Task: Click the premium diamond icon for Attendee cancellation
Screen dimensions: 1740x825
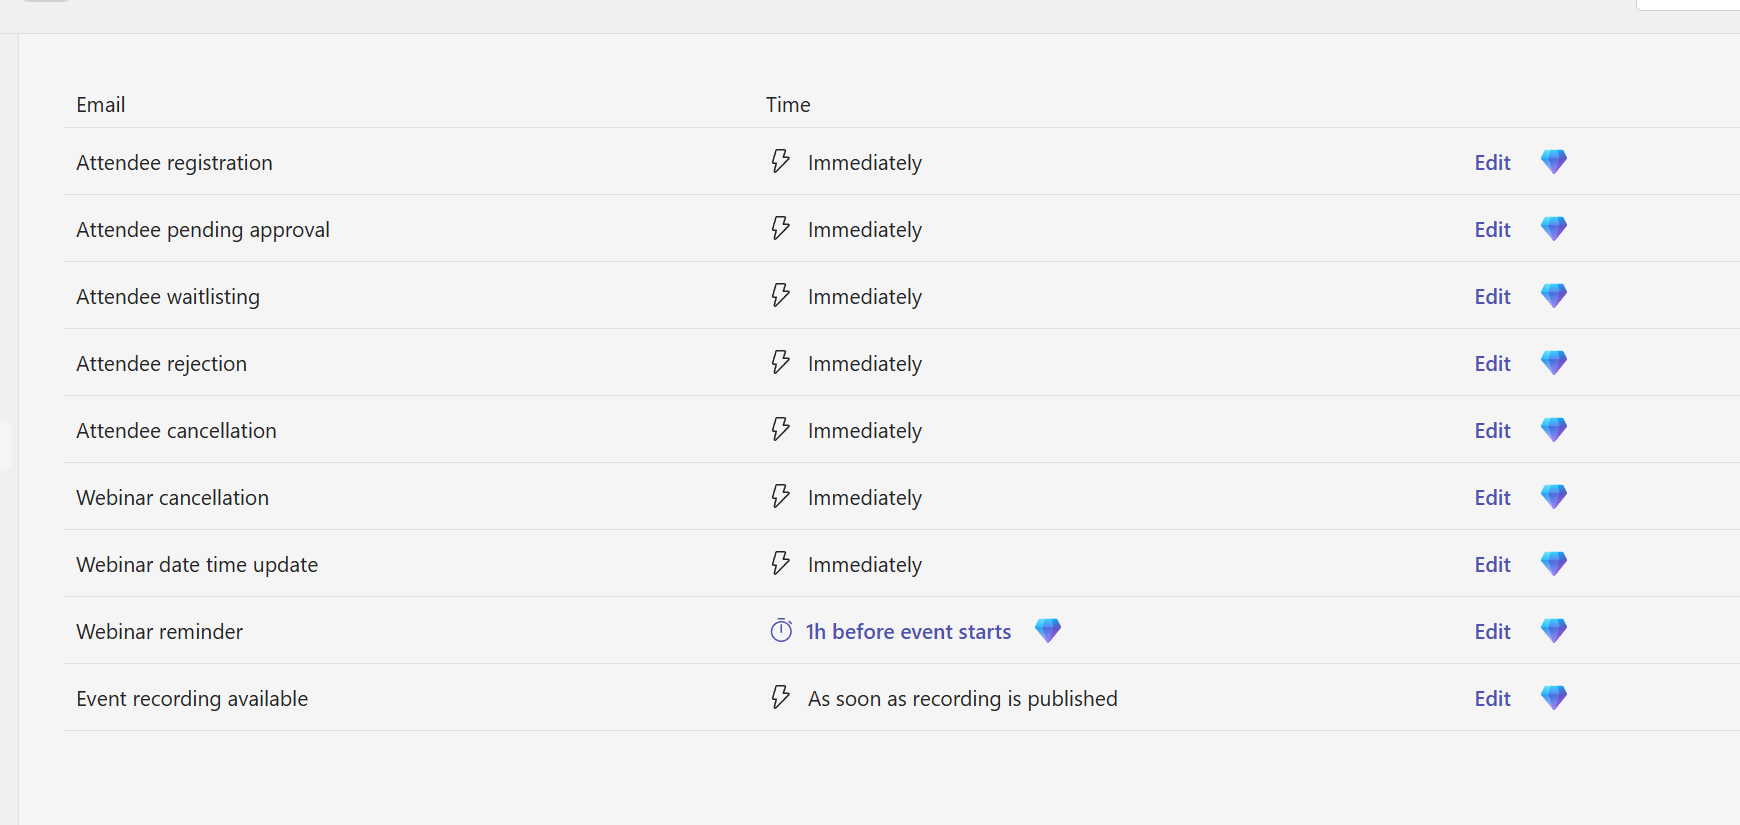Action: (x=1553, y=430)
